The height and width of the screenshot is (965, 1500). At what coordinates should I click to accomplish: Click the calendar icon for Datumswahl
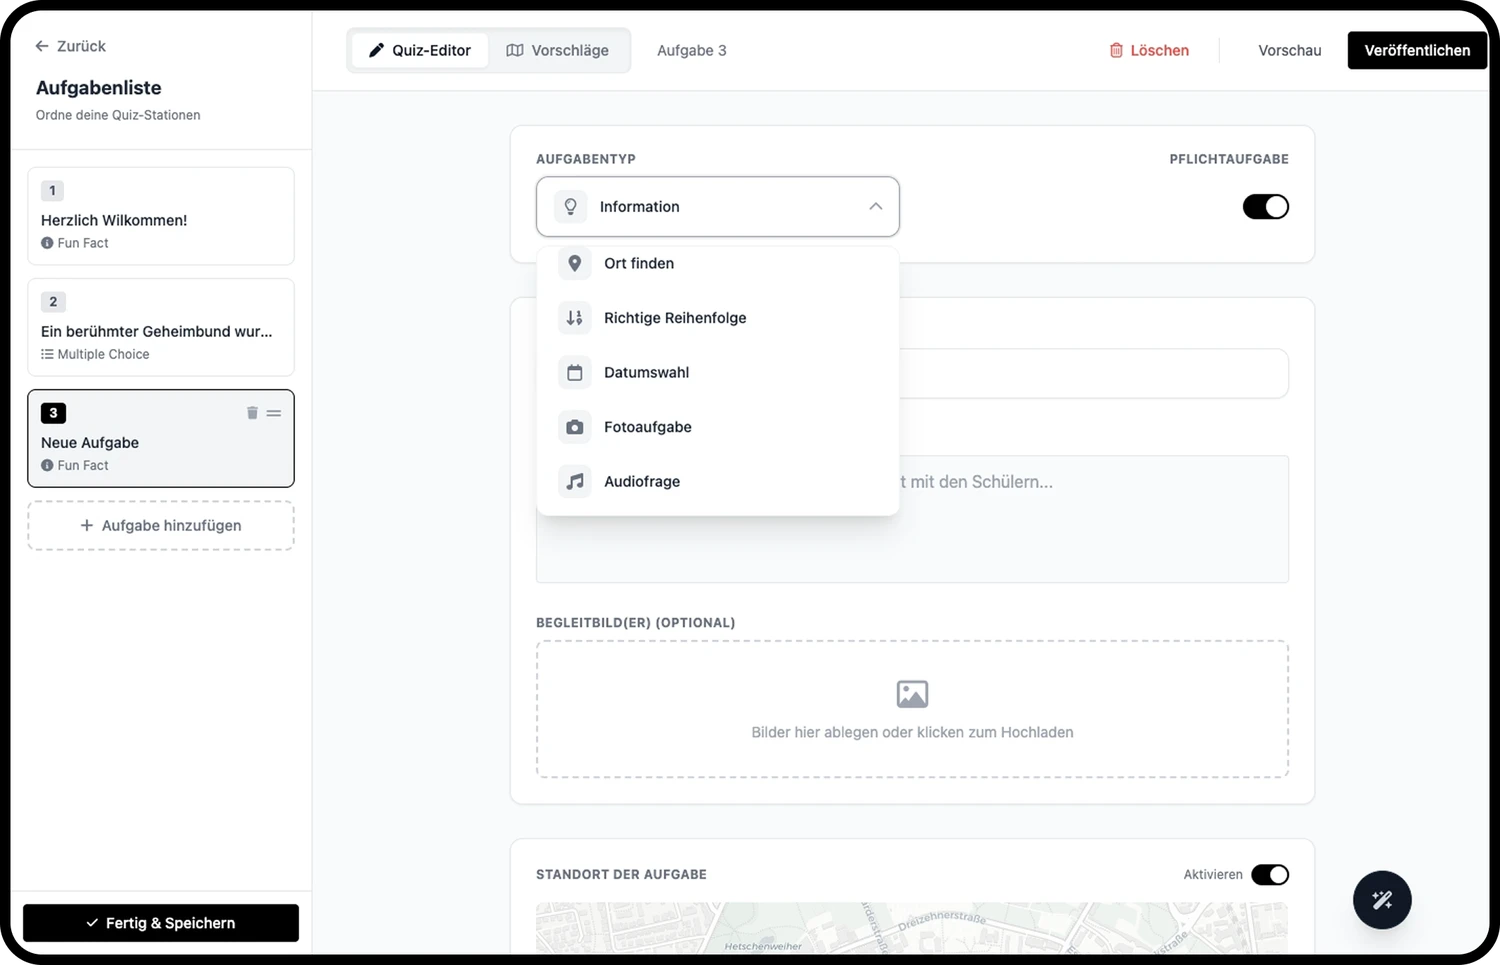point(575,372)
